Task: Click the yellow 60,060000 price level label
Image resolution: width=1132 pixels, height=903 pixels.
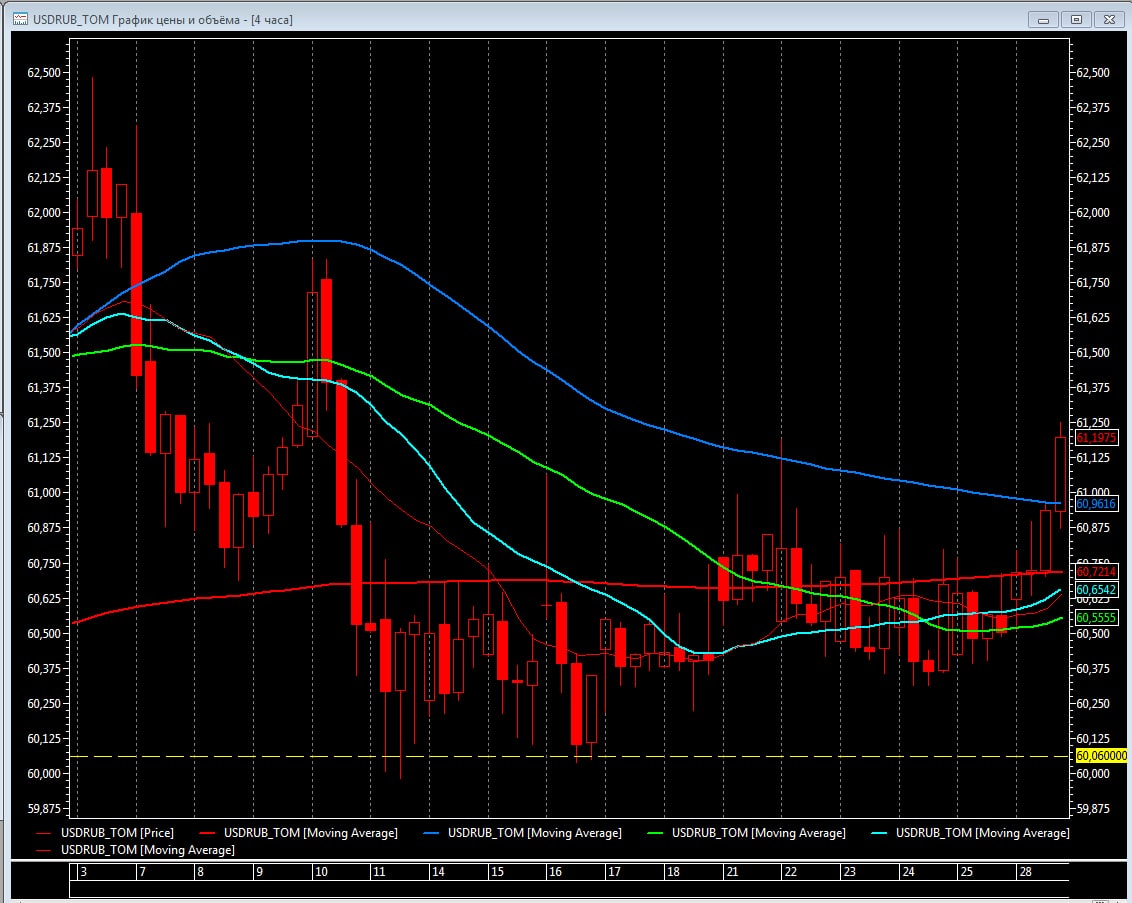Action: point(1100,756)
